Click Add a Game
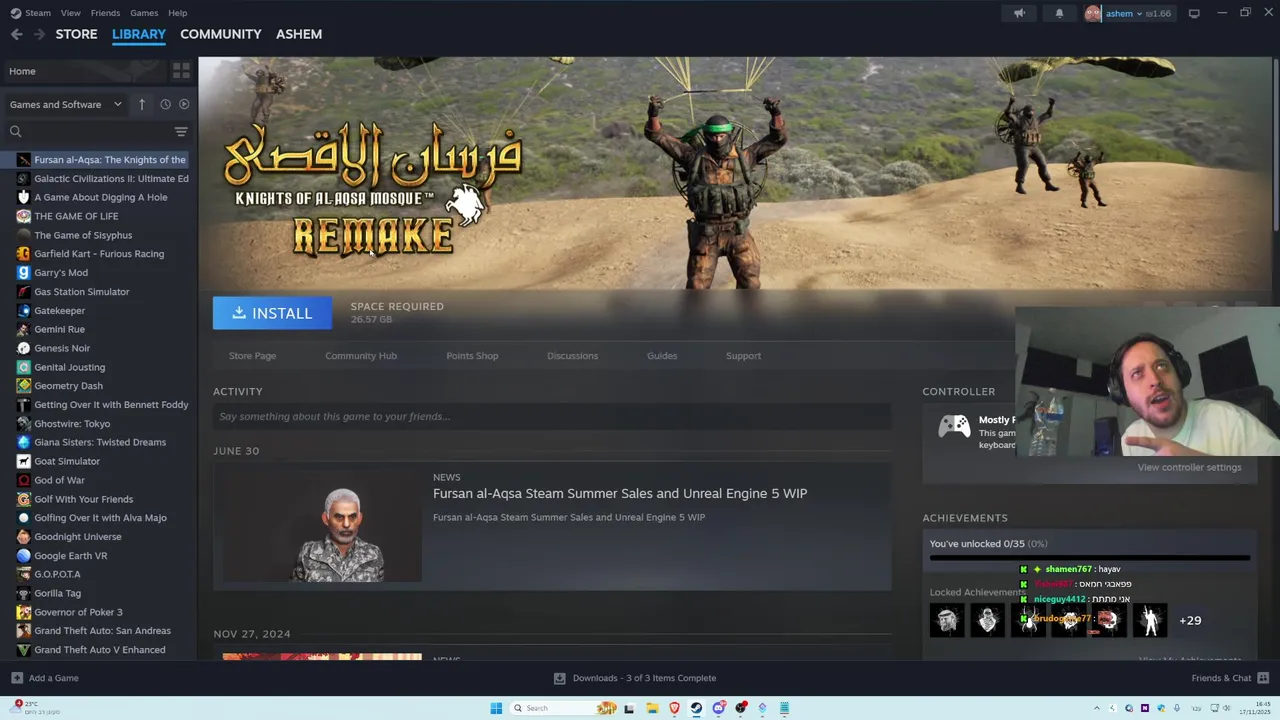The image size is (1280, 720). [44, 678]
